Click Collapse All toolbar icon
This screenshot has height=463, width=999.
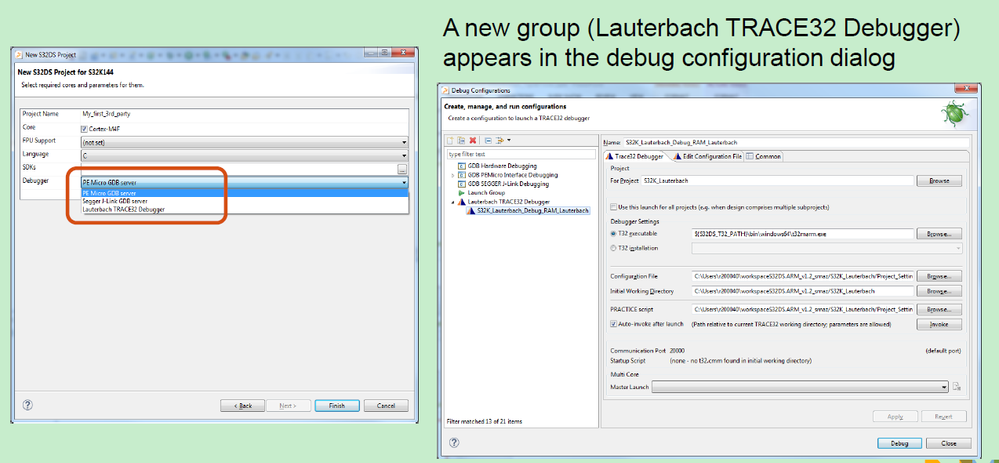488,140
